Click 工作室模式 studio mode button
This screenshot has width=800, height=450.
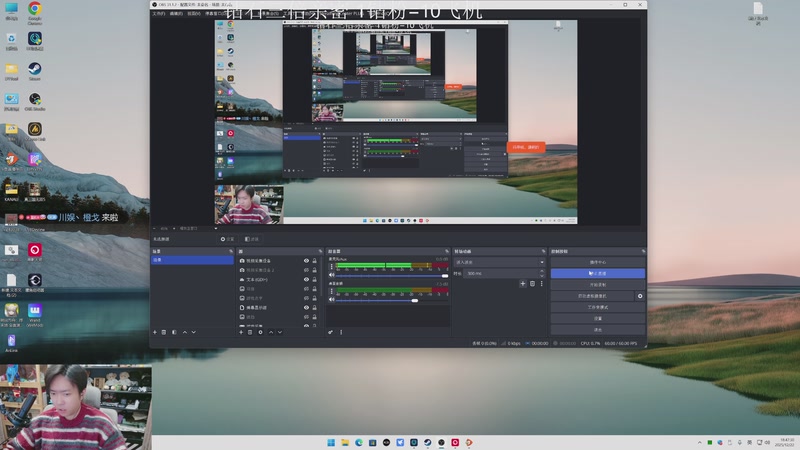click(597, 307)
